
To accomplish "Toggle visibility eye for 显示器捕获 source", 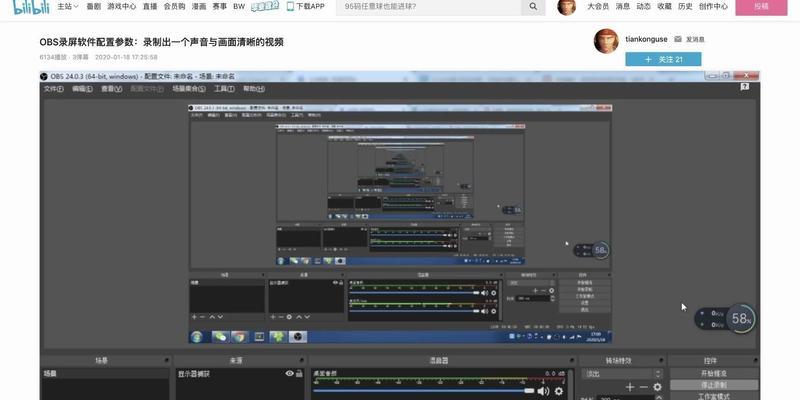I will tap(290, 373).
